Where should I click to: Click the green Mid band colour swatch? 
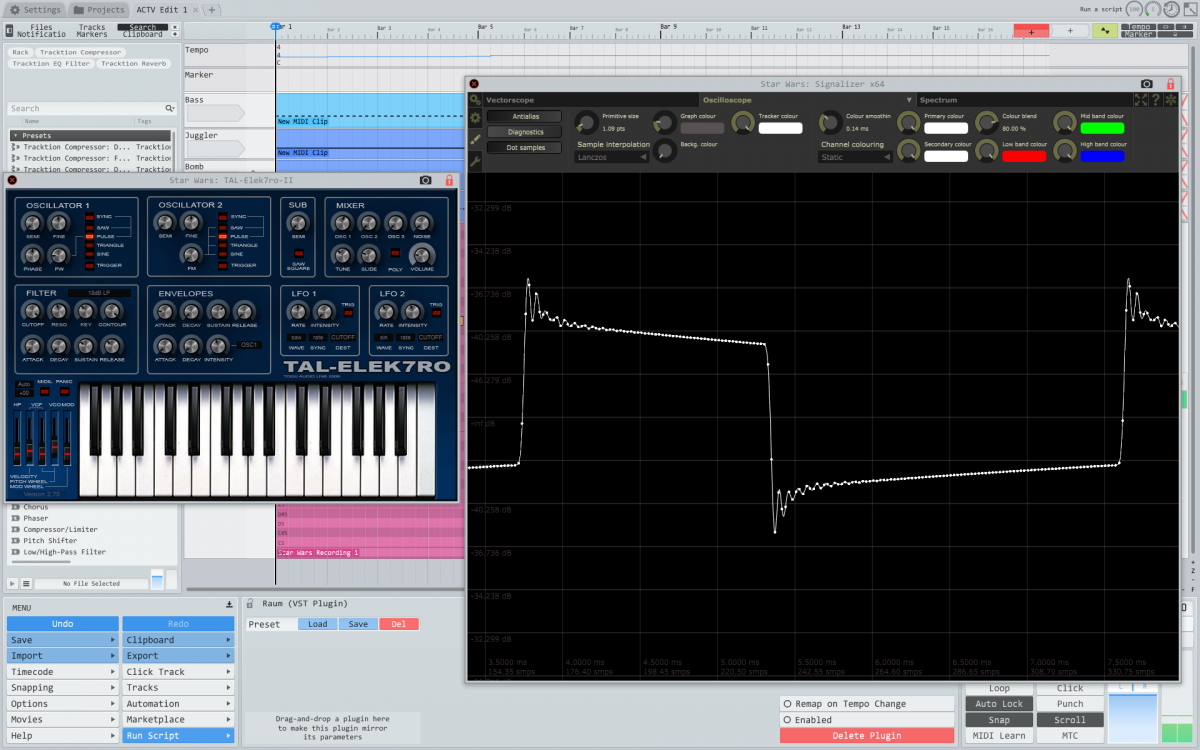click(1101, 128)
